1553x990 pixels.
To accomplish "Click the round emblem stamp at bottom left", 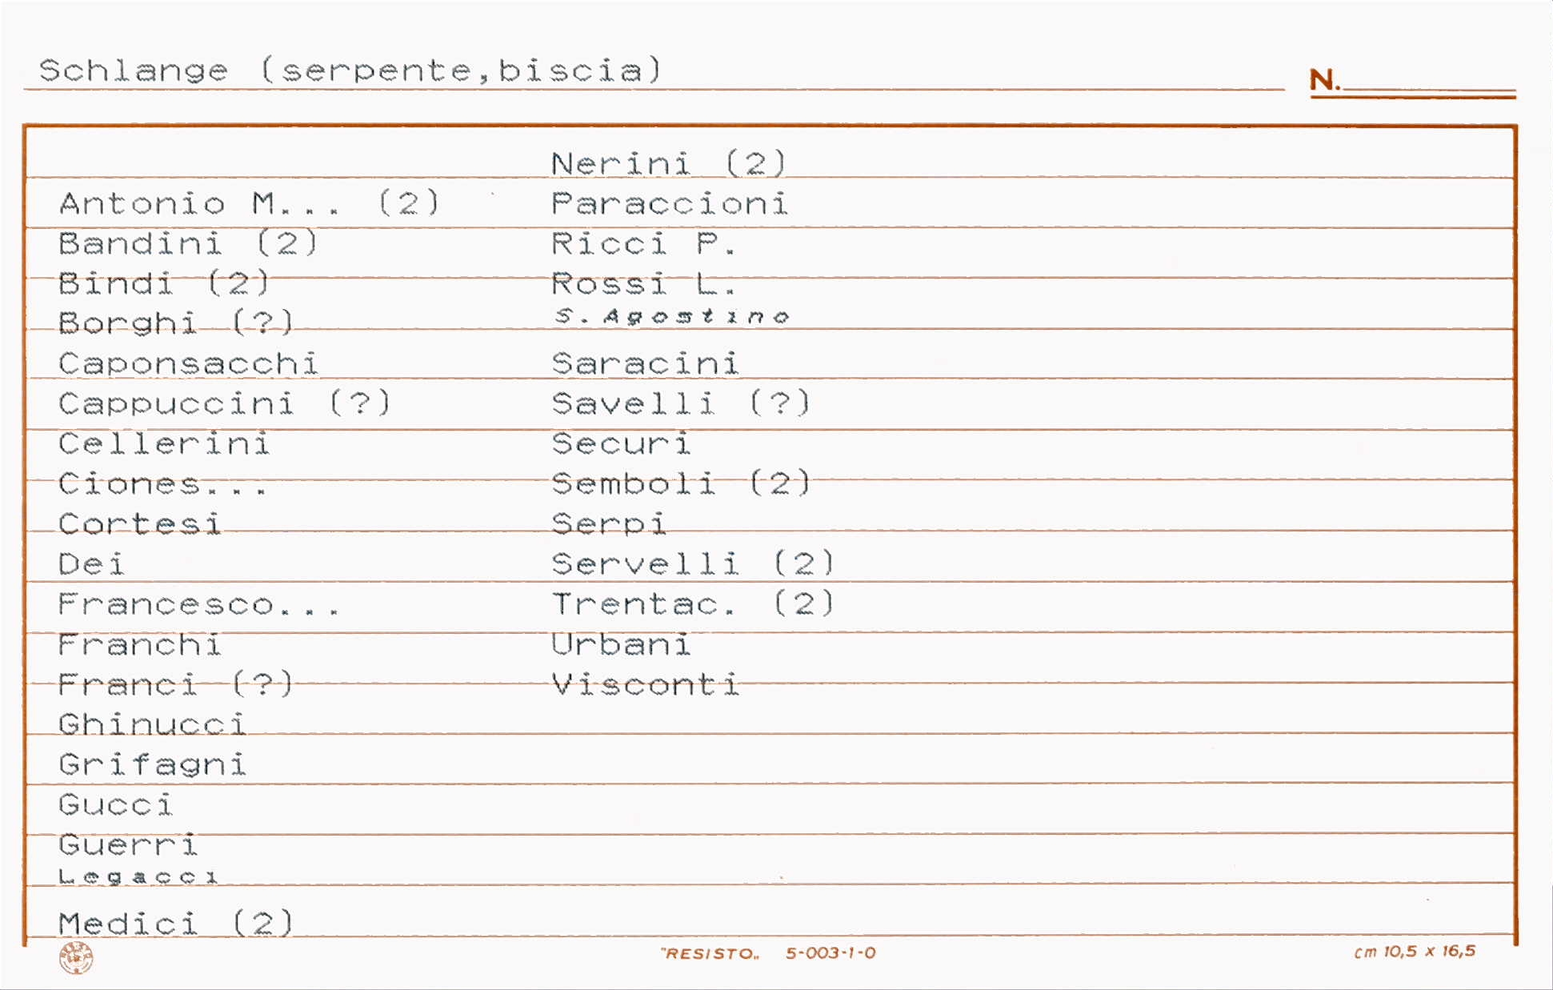I will tap(76, 957).
